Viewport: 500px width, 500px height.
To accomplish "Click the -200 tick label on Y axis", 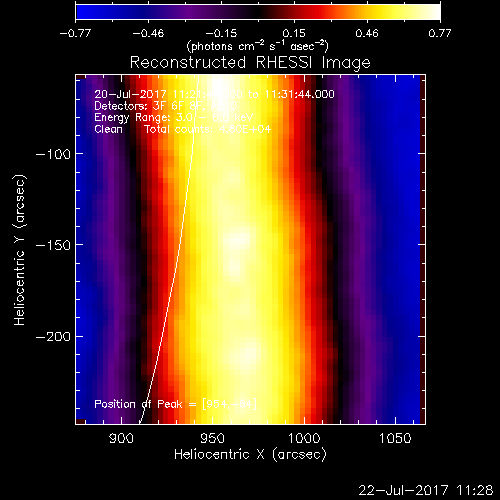I will tap(53, 337).
